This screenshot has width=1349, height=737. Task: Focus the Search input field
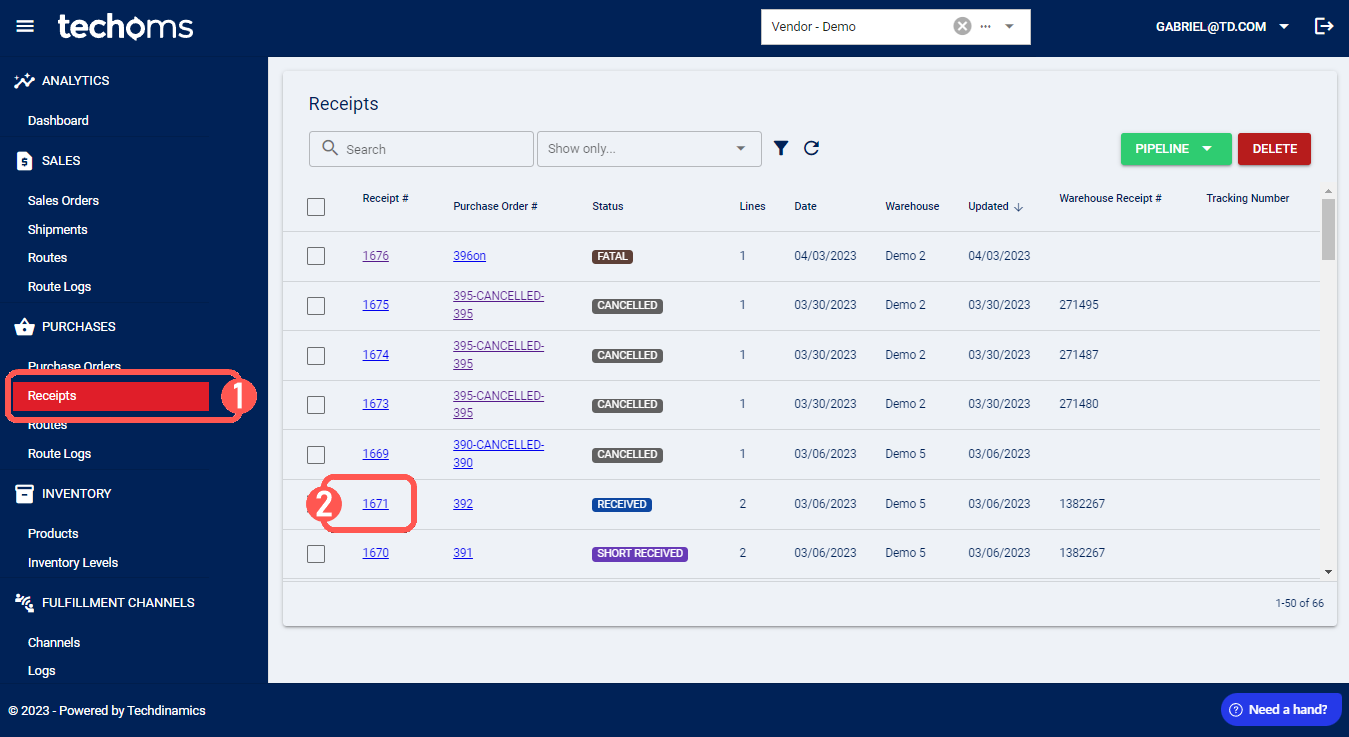point(421,149)
